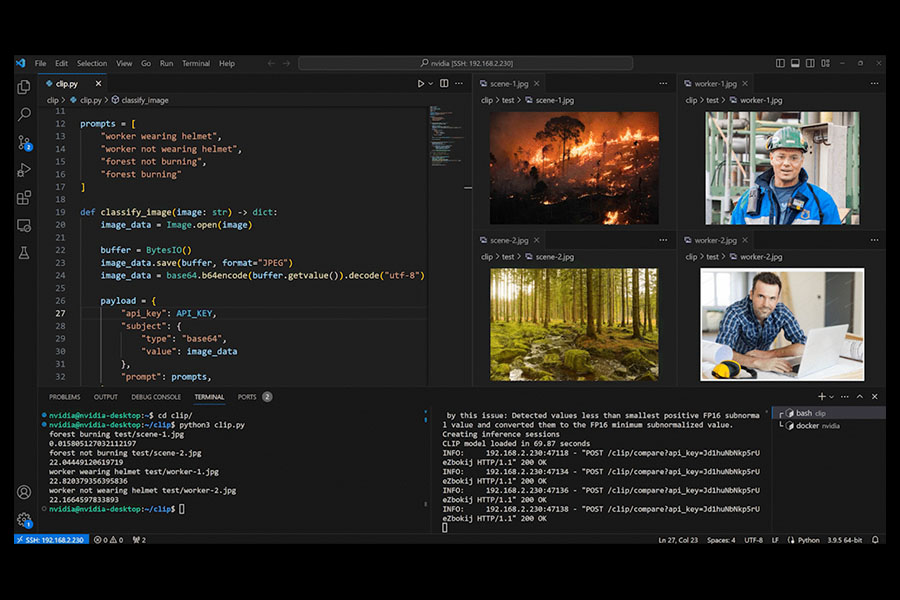Switch to the PROBLEMS panel tab
Viewport: 900px width, 600px height.
click(64, 397)
